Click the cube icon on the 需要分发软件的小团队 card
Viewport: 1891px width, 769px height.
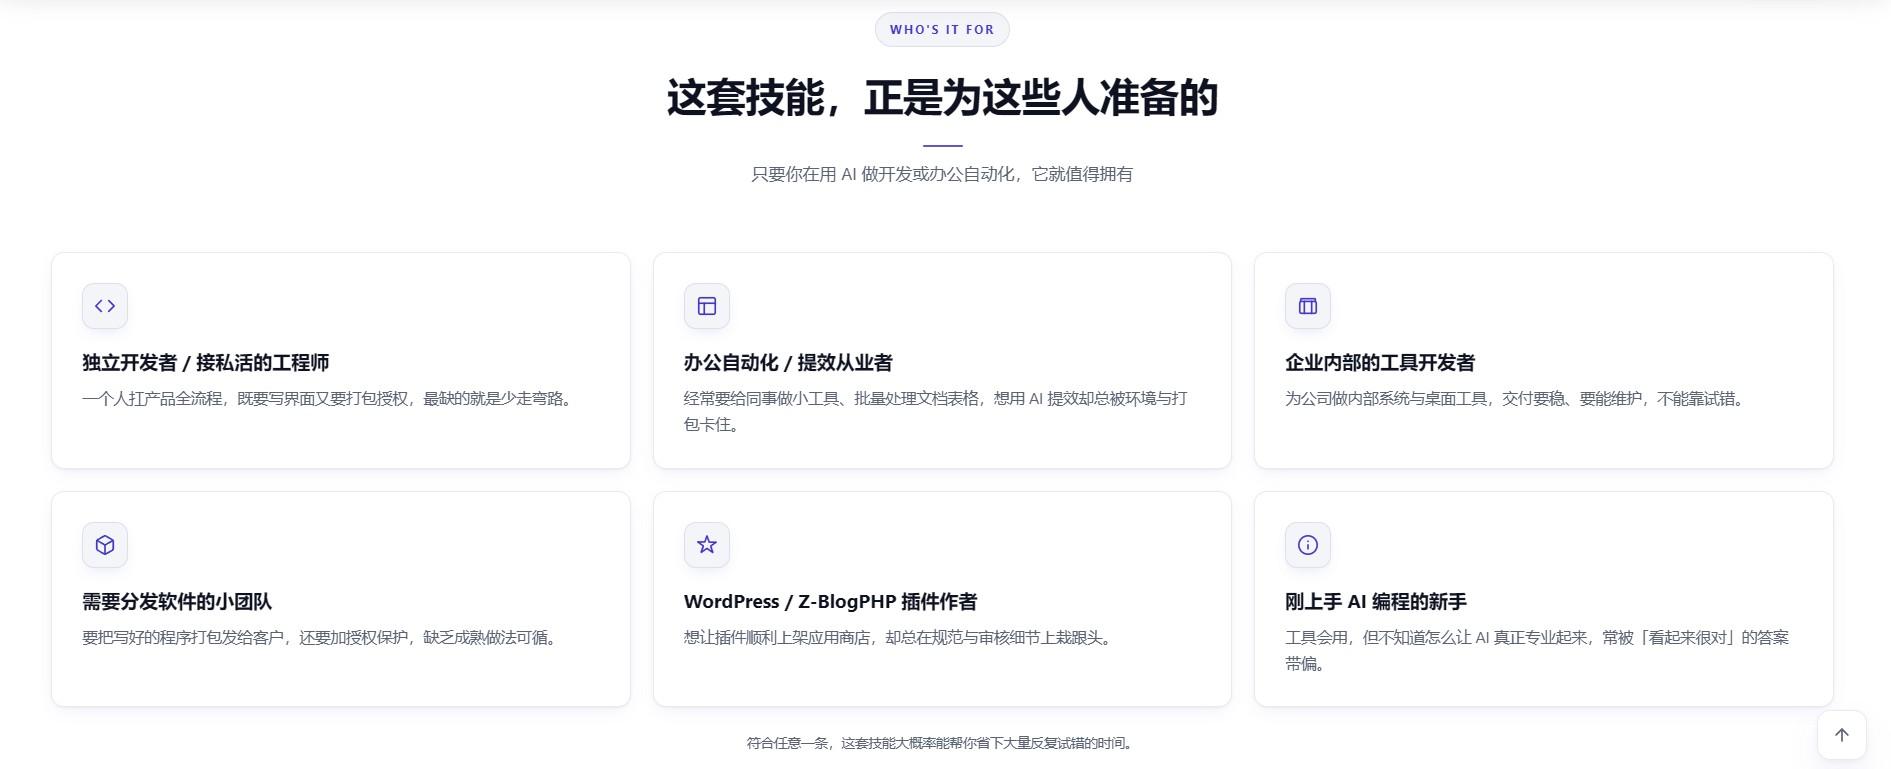click(105, 545)
